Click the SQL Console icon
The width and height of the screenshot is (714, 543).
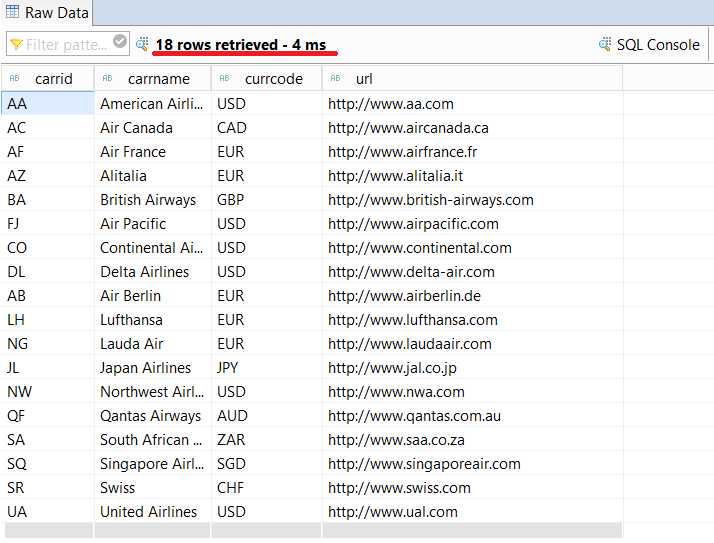605,44
